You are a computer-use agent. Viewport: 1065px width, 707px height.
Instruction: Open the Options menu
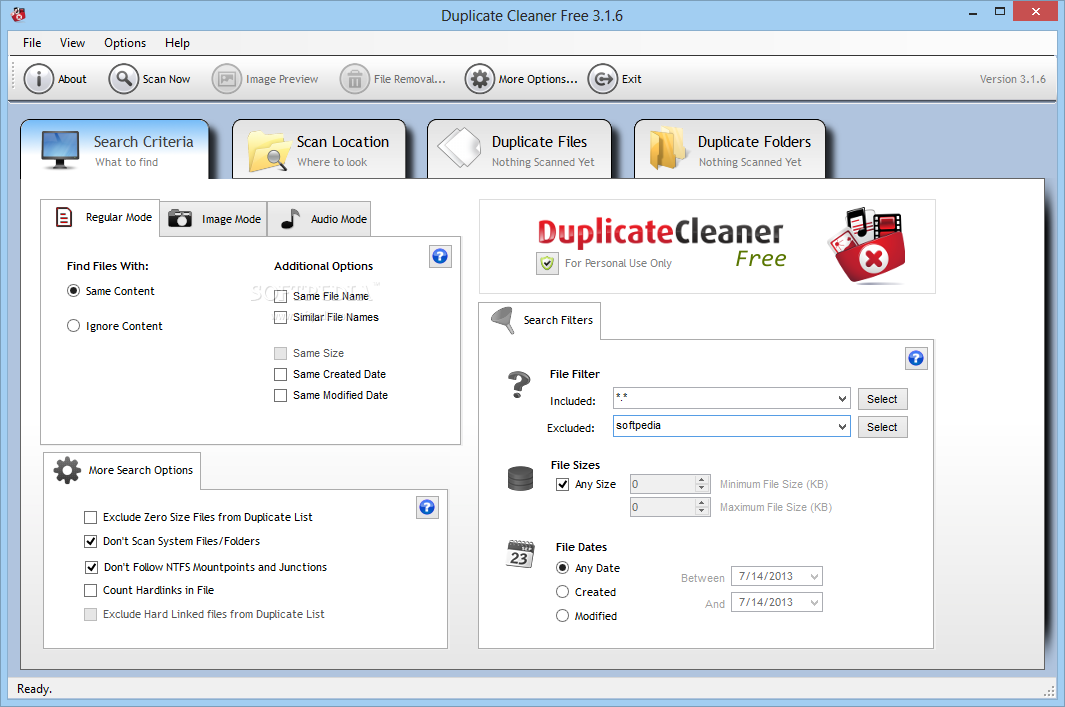tap(124, 43)
